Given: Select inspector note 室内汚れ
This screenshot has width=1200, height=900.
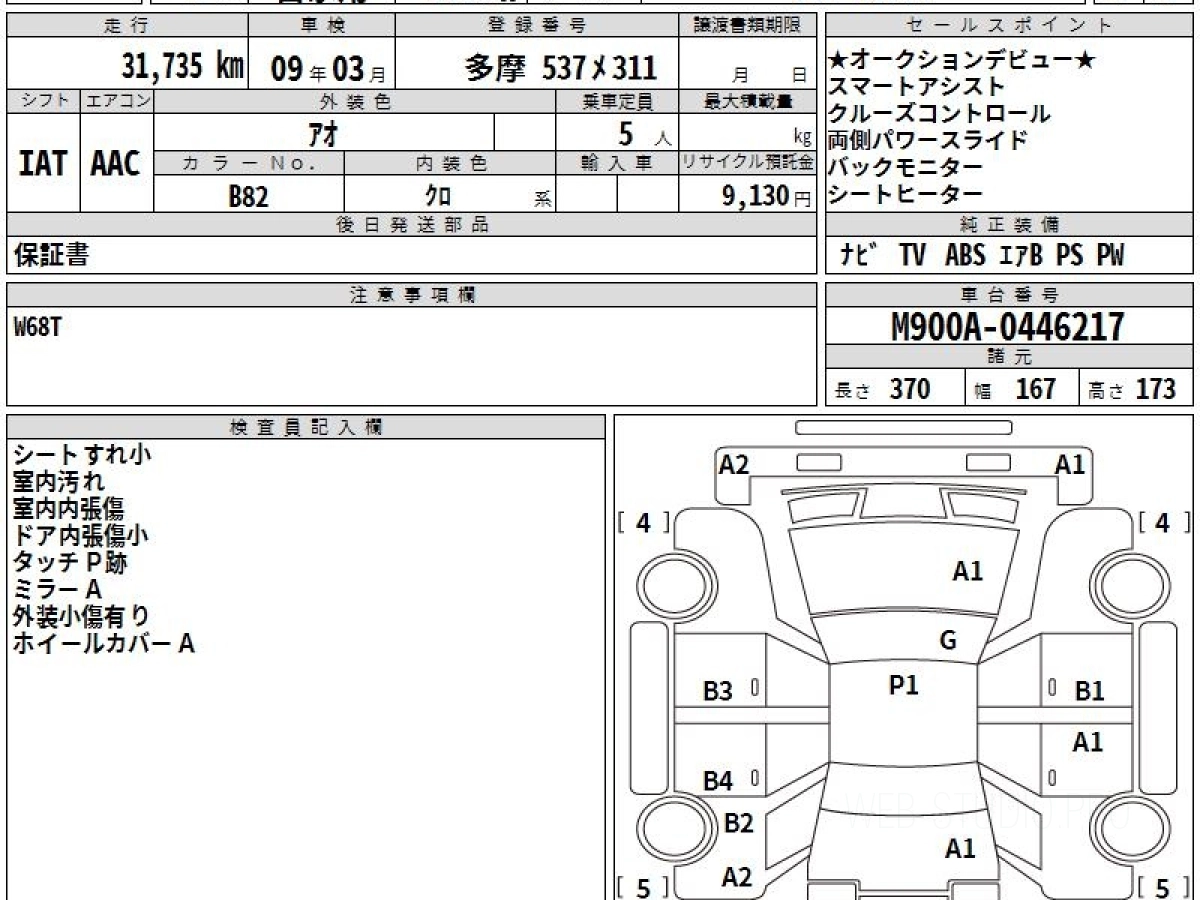Looking at the screenshot, I should click(58, 482).
